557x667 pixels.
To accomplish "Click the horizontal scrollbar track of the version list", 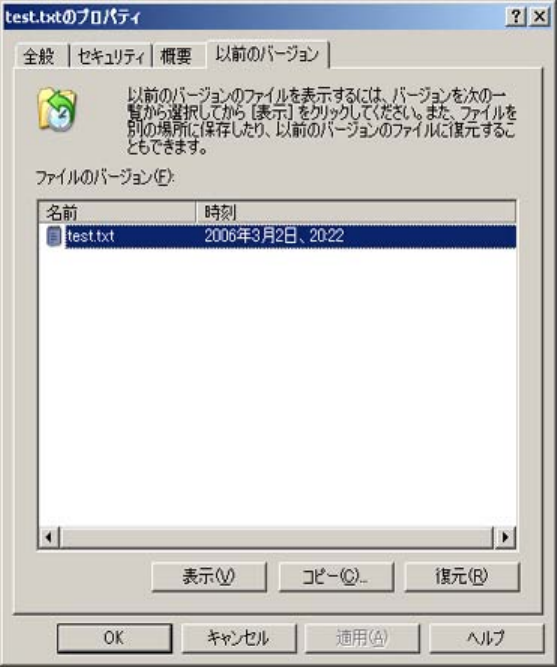I will point(277,537).
